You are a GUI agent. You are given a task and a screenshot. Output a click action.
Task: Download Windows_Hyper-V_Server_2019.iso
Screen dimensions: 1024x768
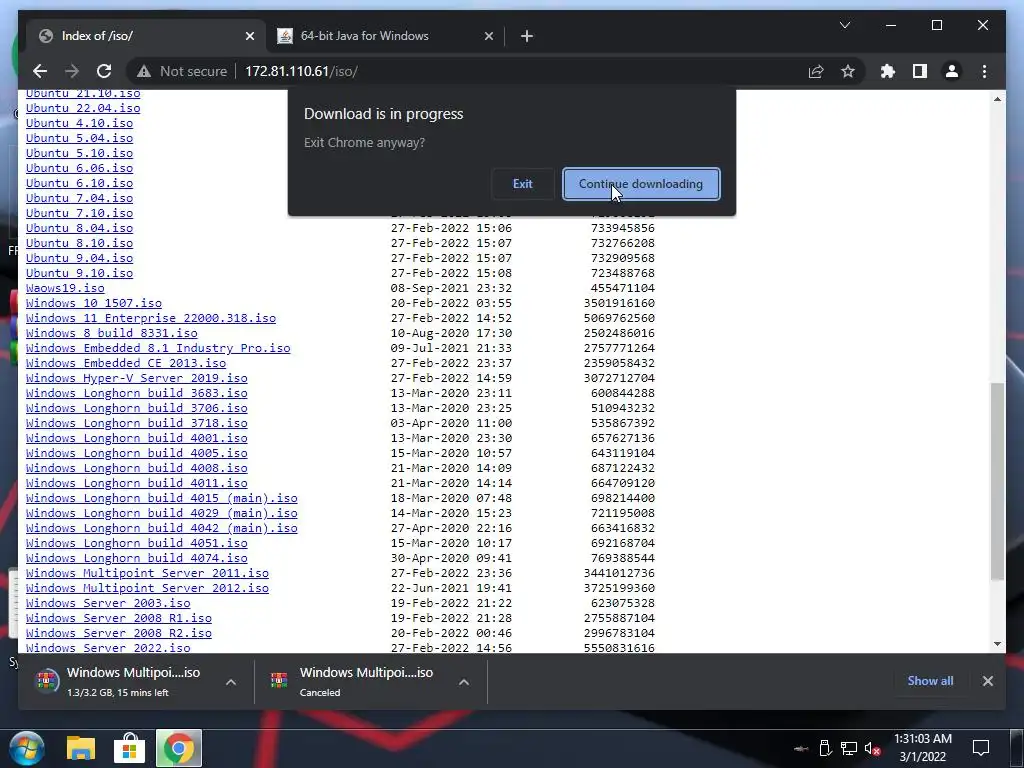(x=136, y=379)
